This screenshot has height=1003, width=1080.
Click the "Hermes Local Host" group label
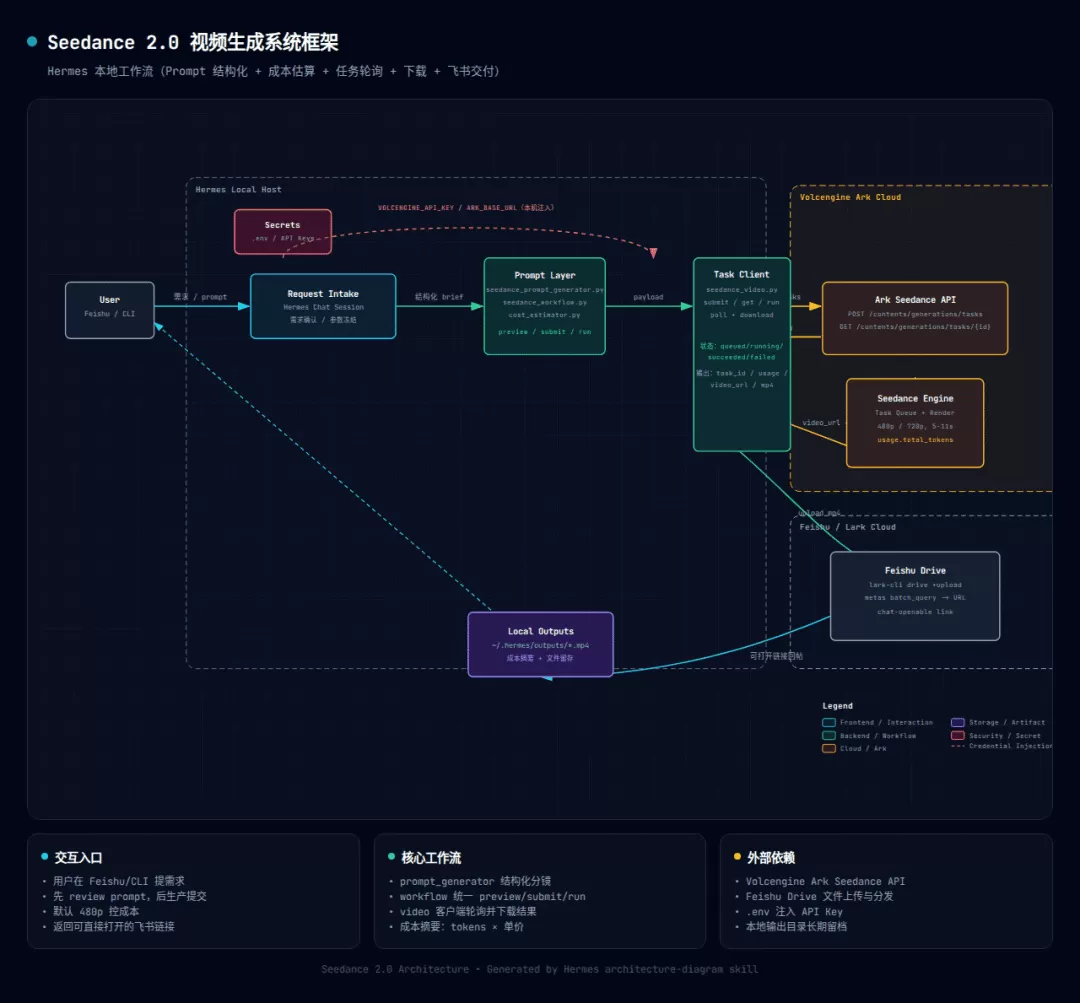pos(238,189)
